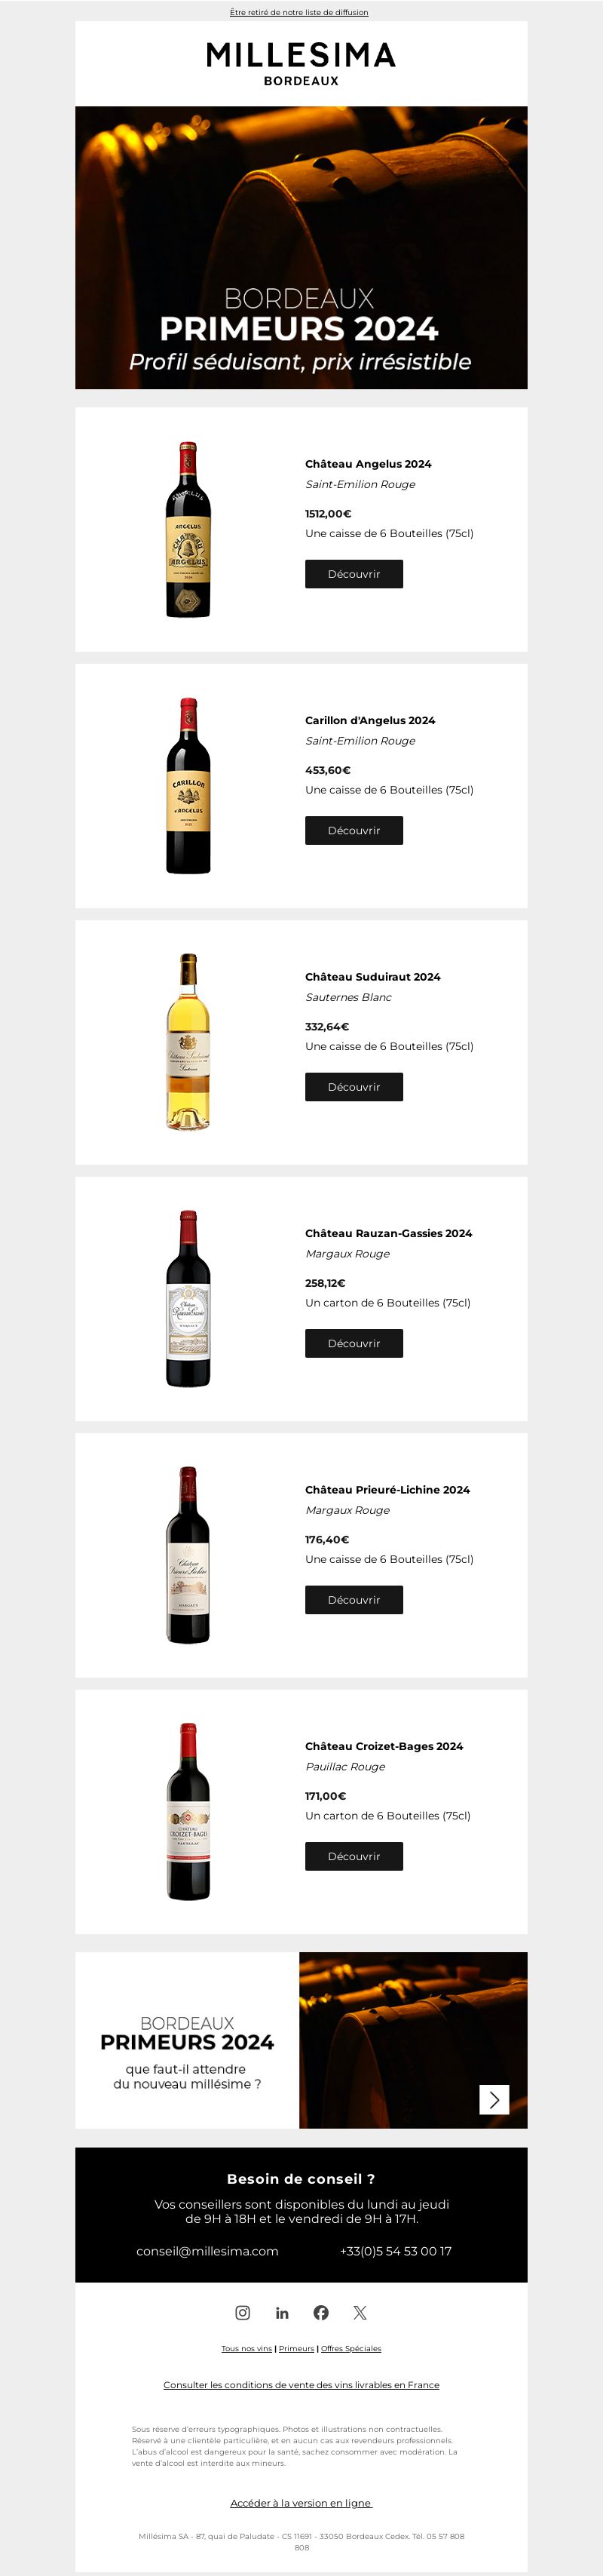Viewport: 603px width, 2576px height.
Task: Open the X (Twitter) social icon
Action: tap(360, 2312)
